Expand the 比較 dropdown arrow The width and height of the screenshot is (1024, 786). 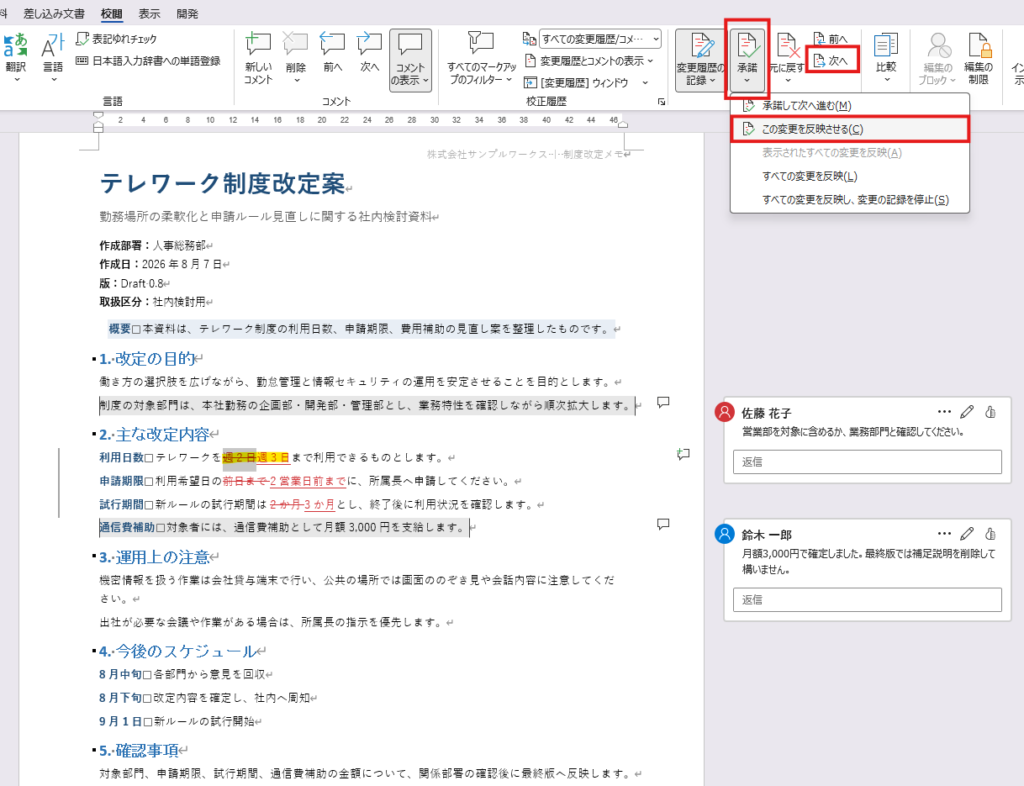[x=886, y=80]
